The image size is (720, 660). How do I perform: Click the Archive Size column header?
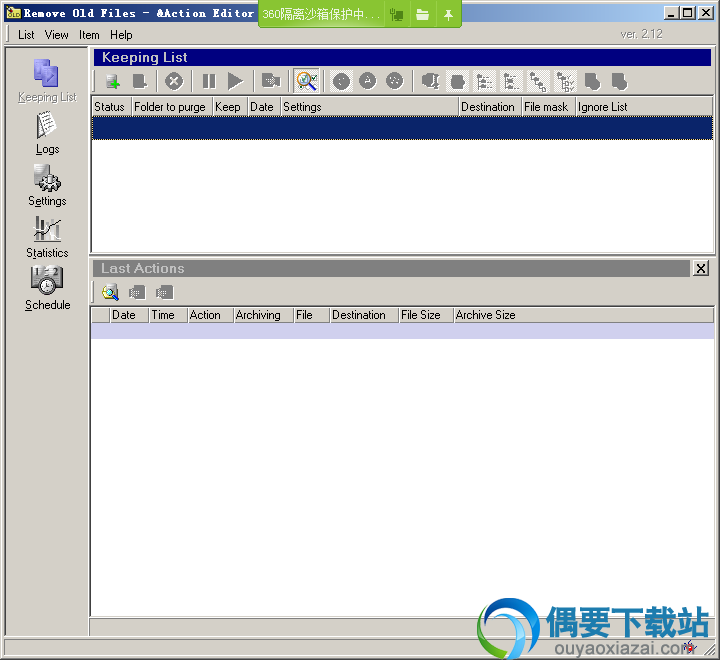(x=584, y=315)
